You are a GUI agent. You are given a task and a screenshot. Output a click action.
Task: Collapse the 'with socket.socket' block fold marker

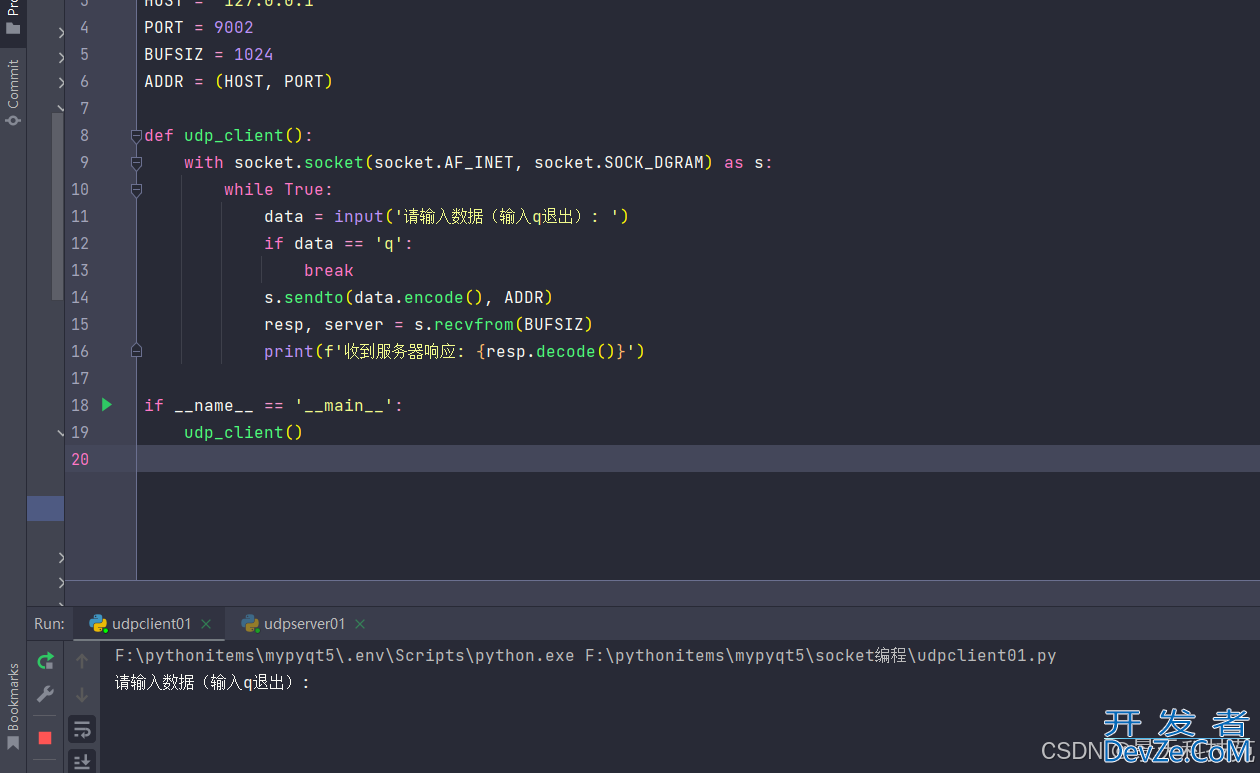pos(136,162)
